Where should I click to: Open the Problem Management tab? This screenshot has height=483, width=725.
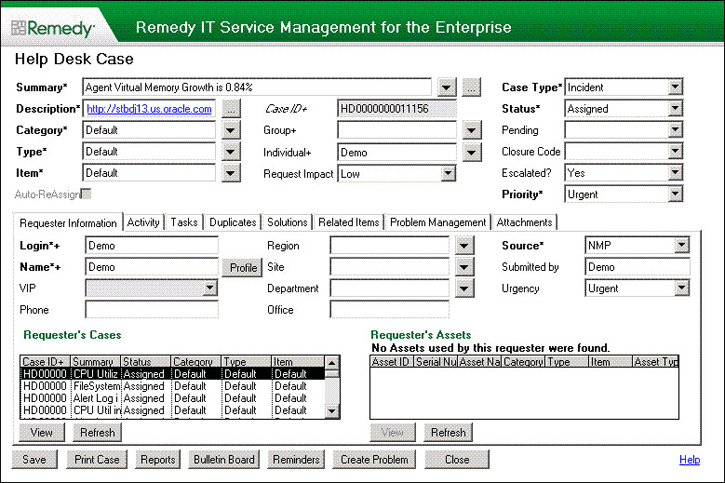pos(438,222)
